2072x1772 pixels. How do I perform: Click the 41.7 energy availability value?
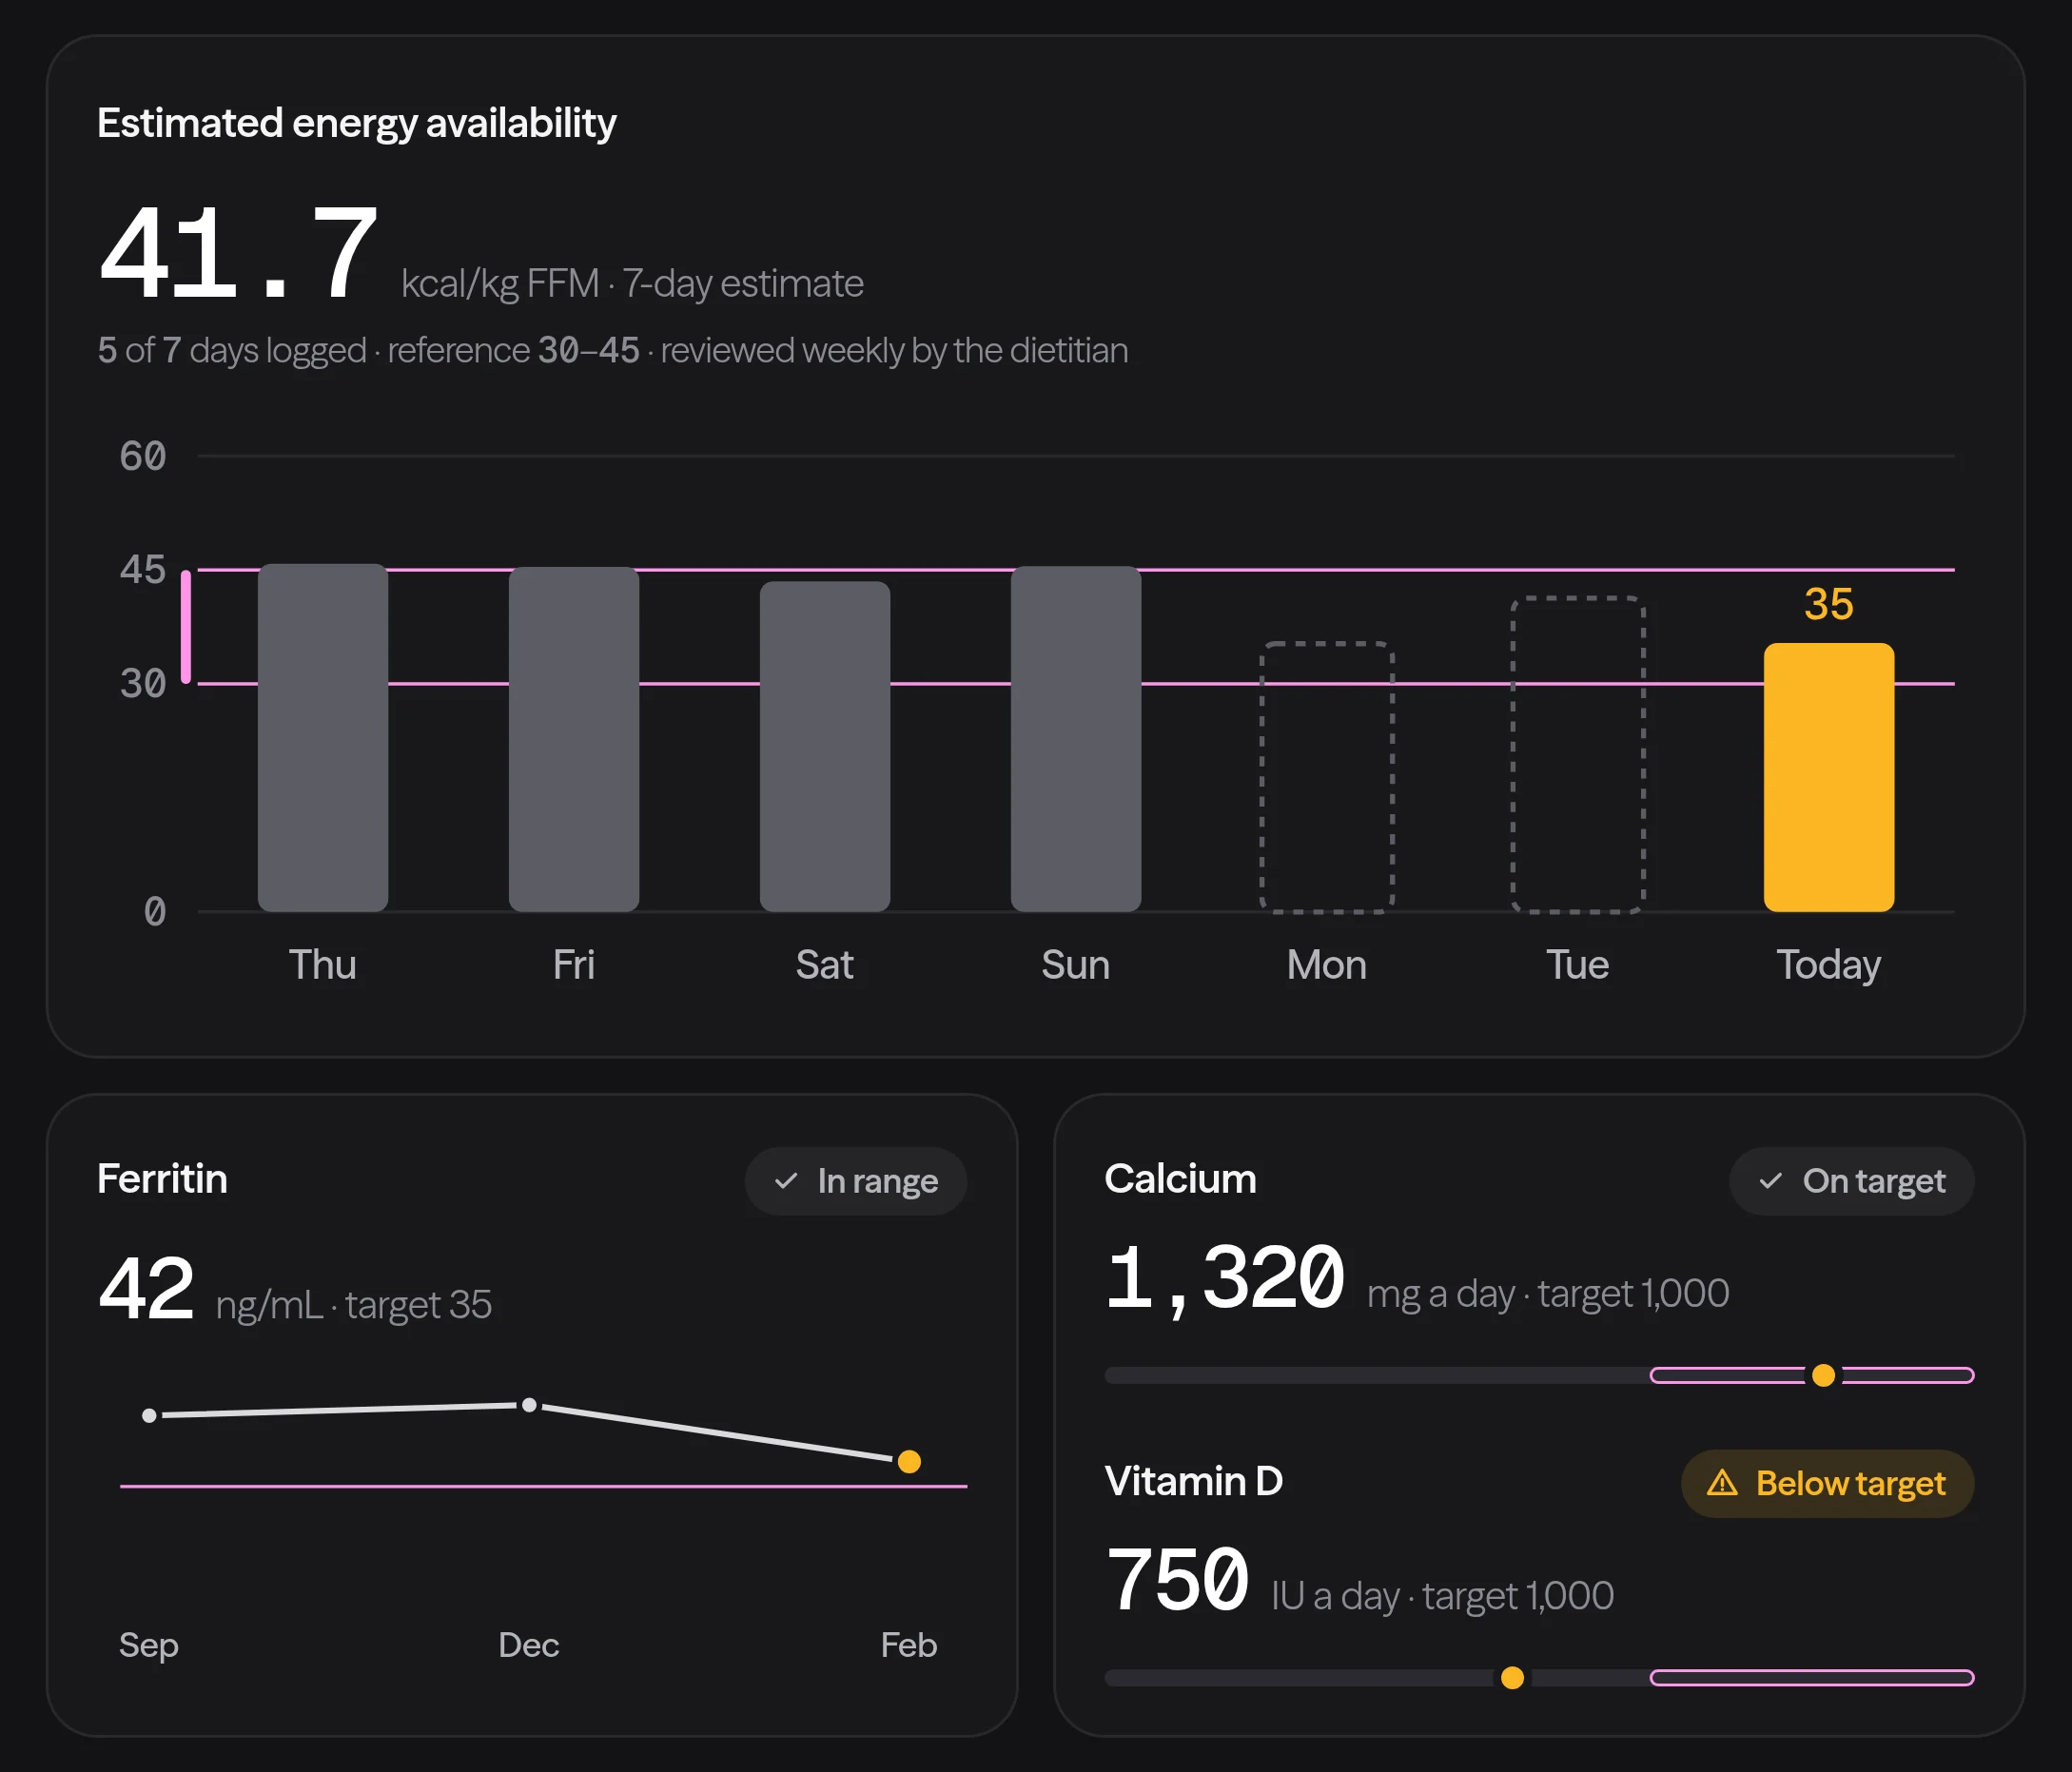(238, 252)
